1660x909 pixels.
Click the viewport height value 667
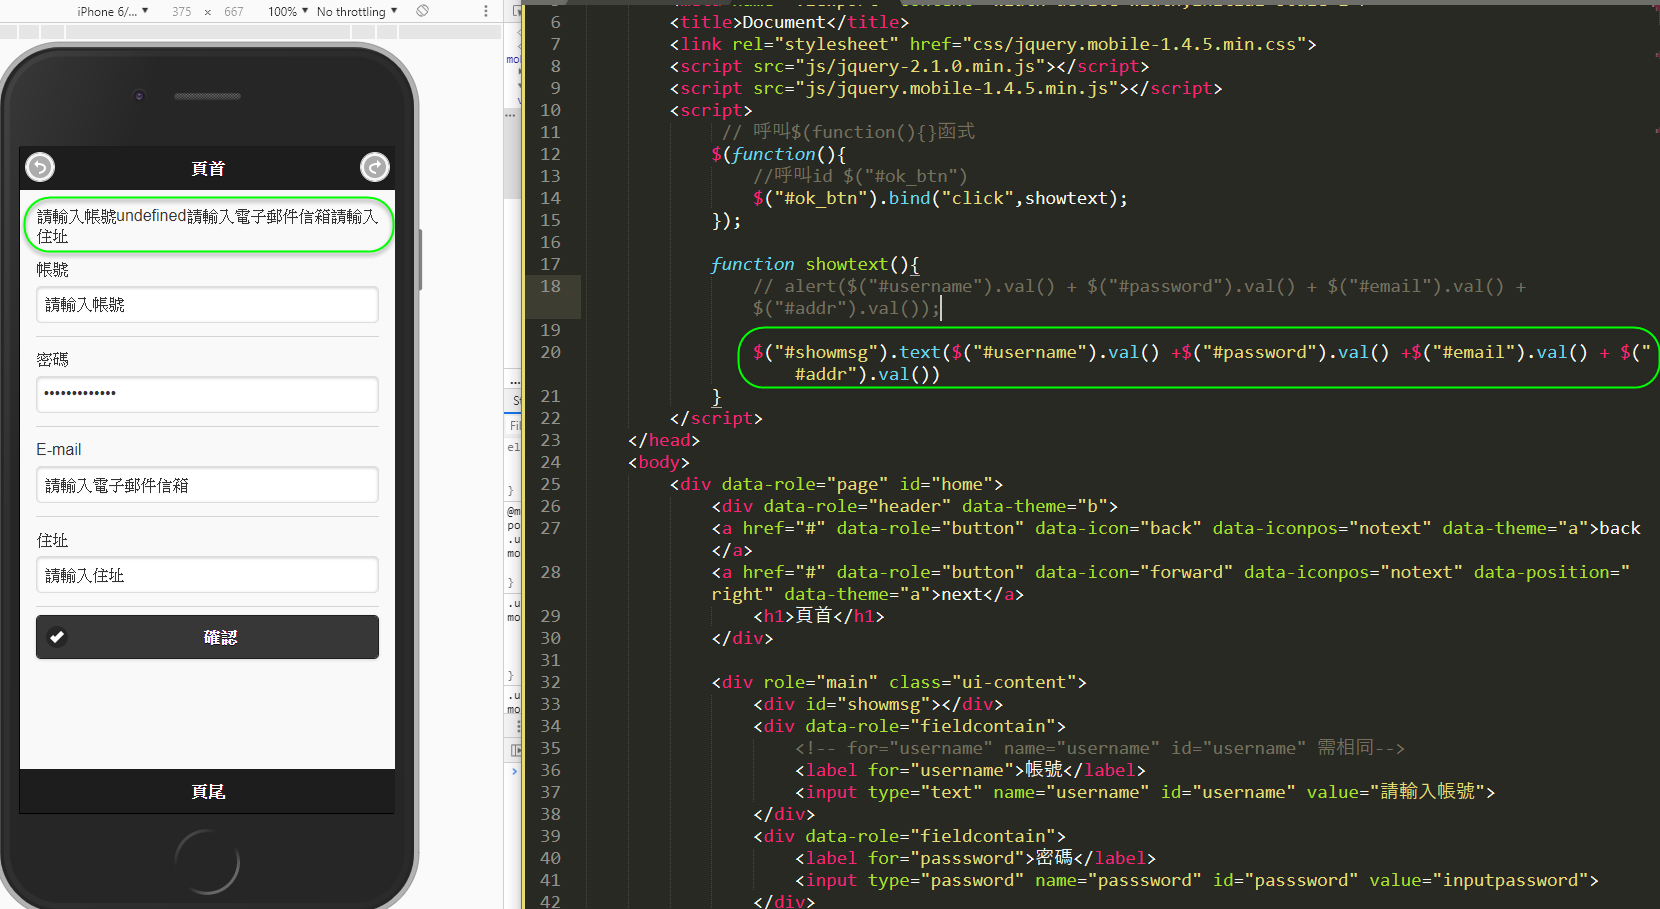(234, 11)
